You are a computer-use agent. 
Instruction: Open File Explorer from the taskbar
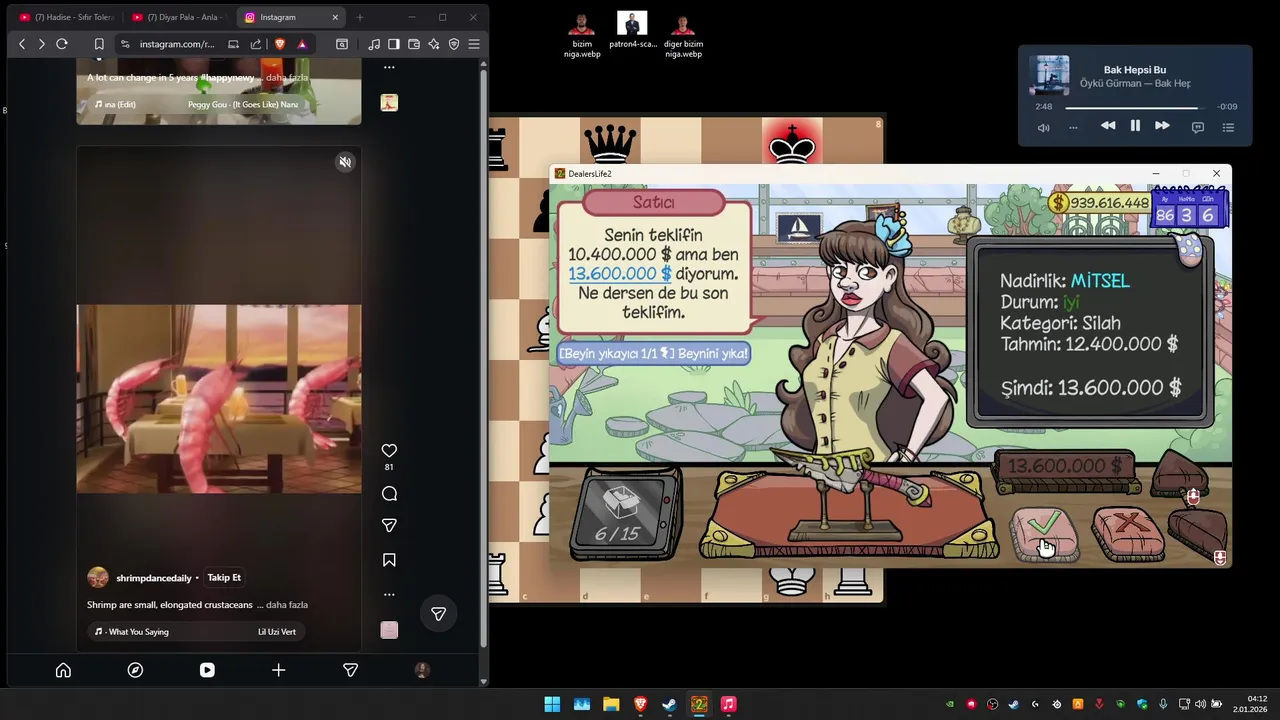610,704
